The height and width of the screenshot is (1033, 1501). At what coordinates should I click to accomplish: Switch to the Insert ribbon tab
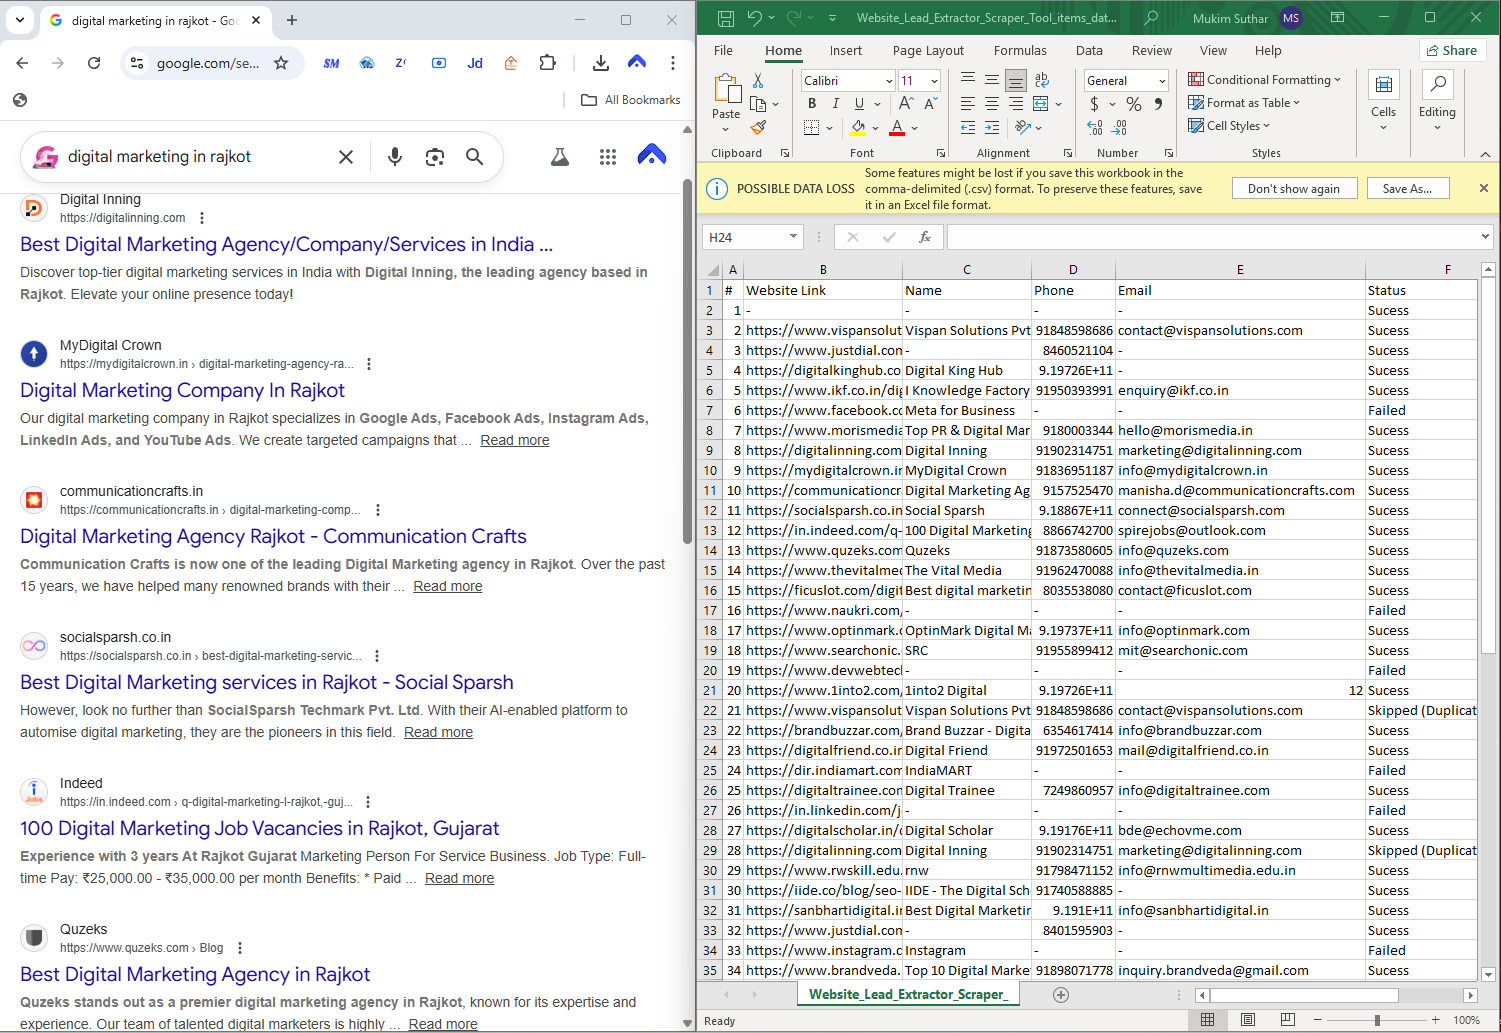coord(845,51)
